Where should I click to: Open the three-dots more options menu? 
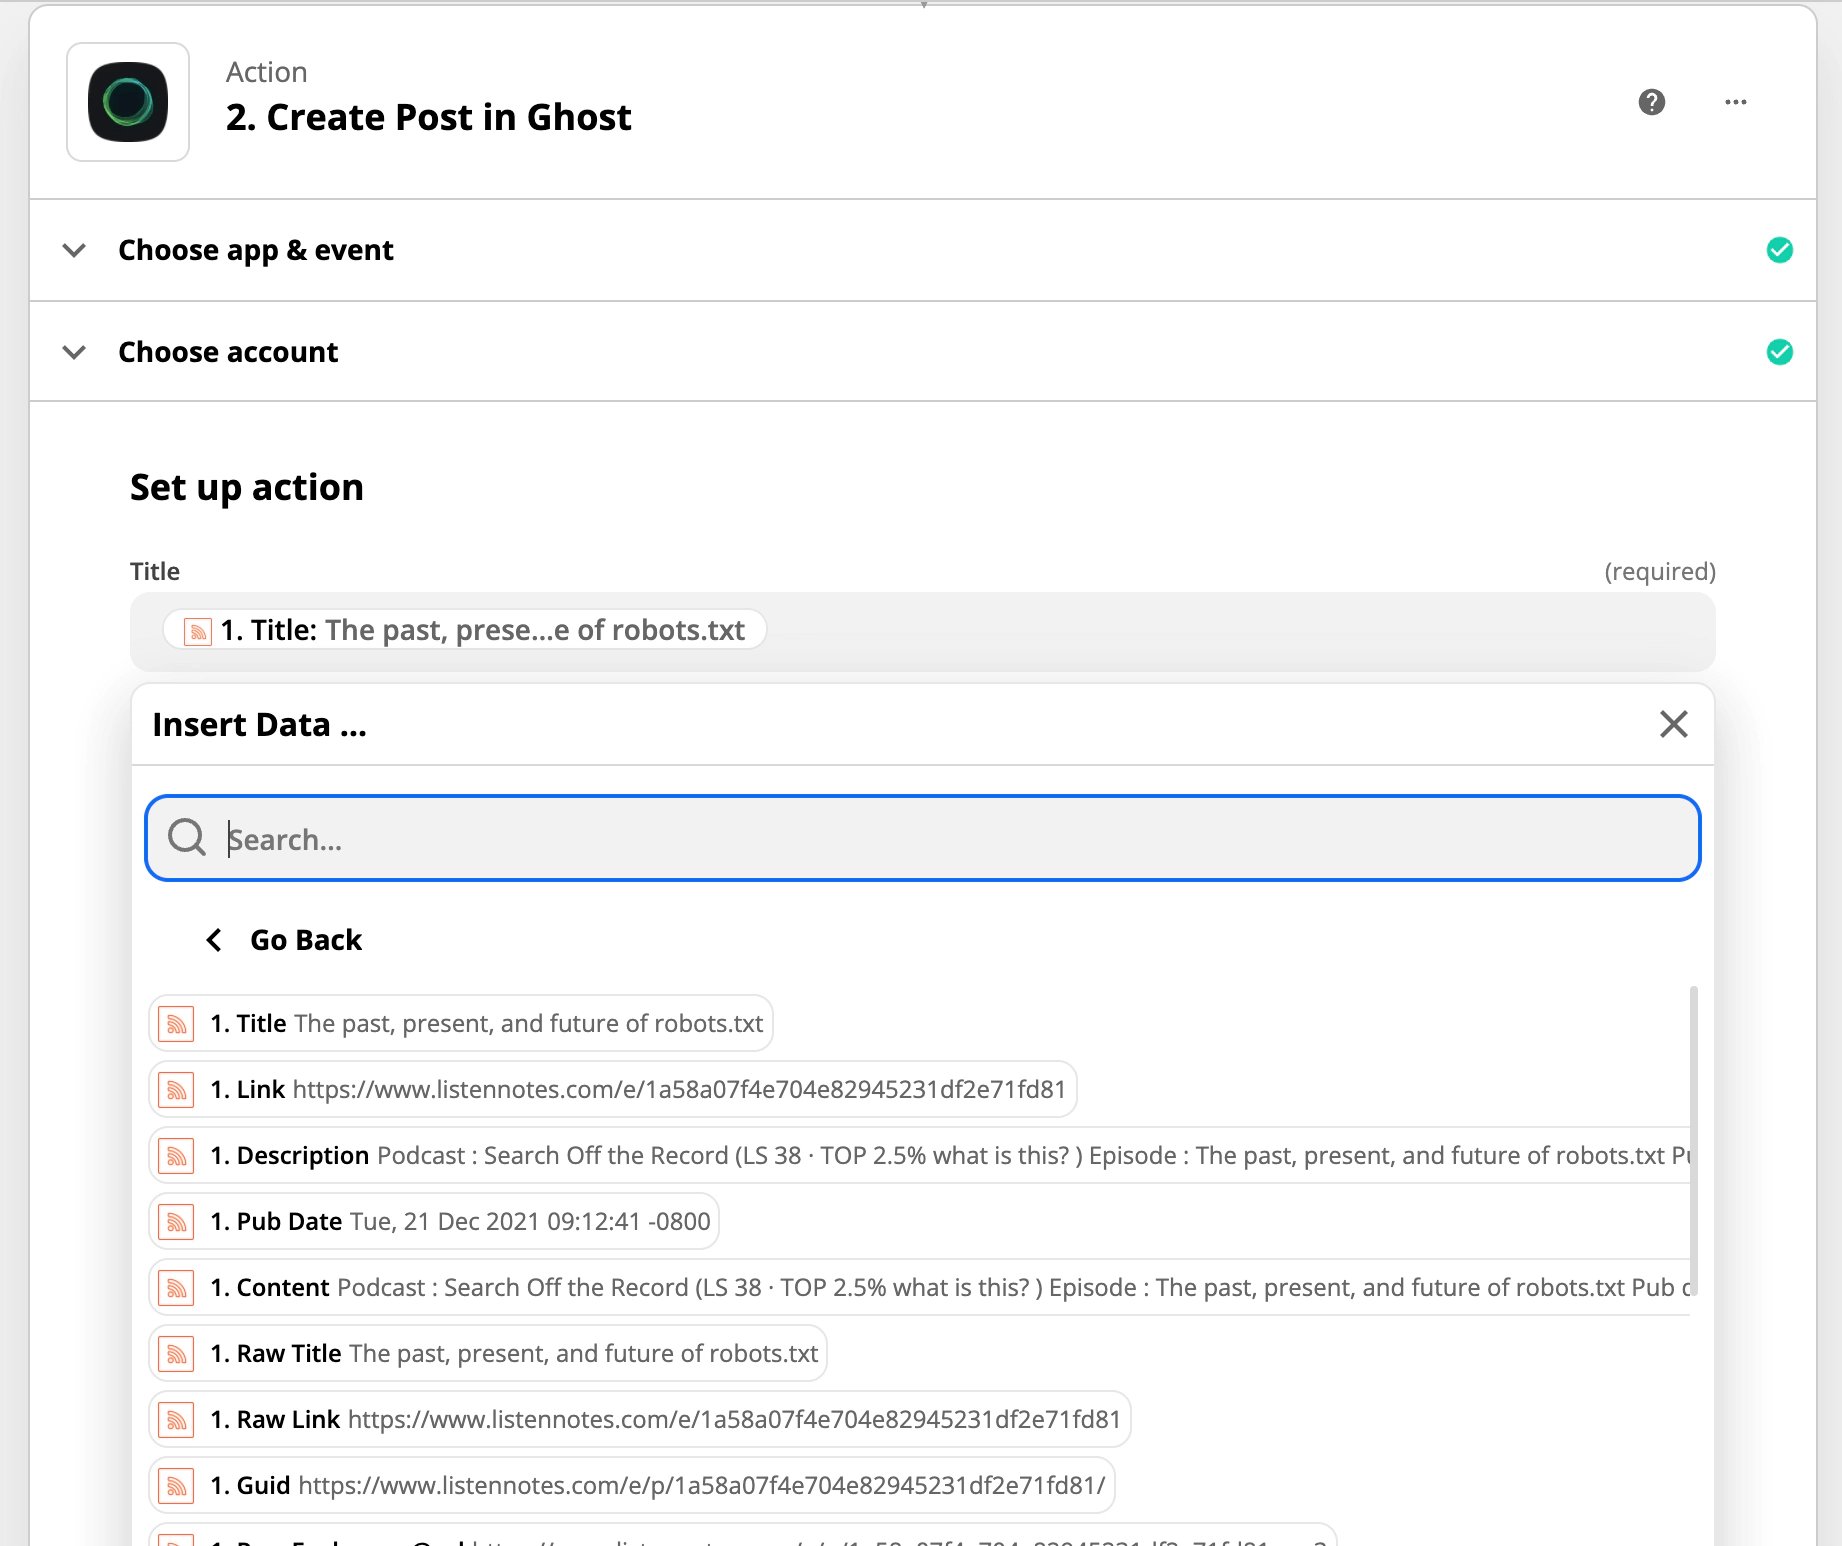pyautogui.click(x=1735, y=102)
